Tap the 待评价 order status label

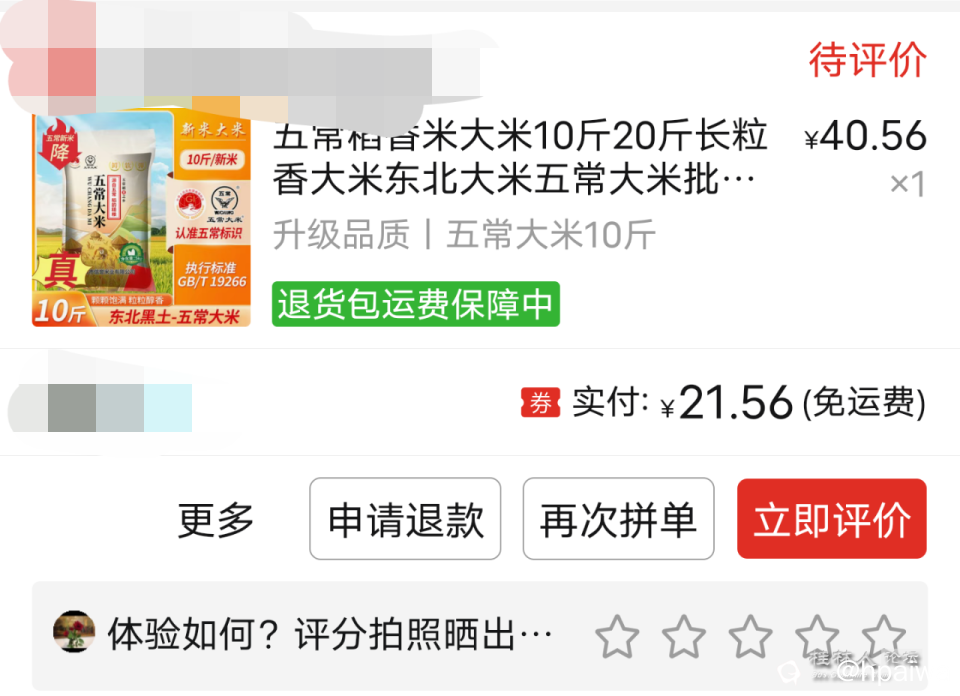tap(868, 59)
